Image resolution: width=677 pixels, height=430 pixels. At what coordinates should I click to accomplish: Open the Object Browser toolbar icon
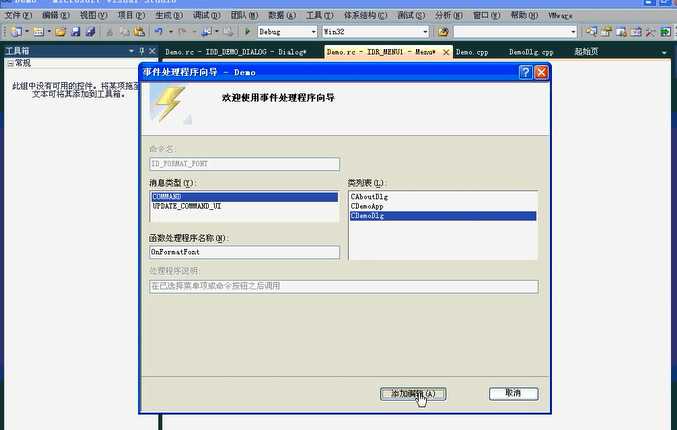[x=621, y=32]
